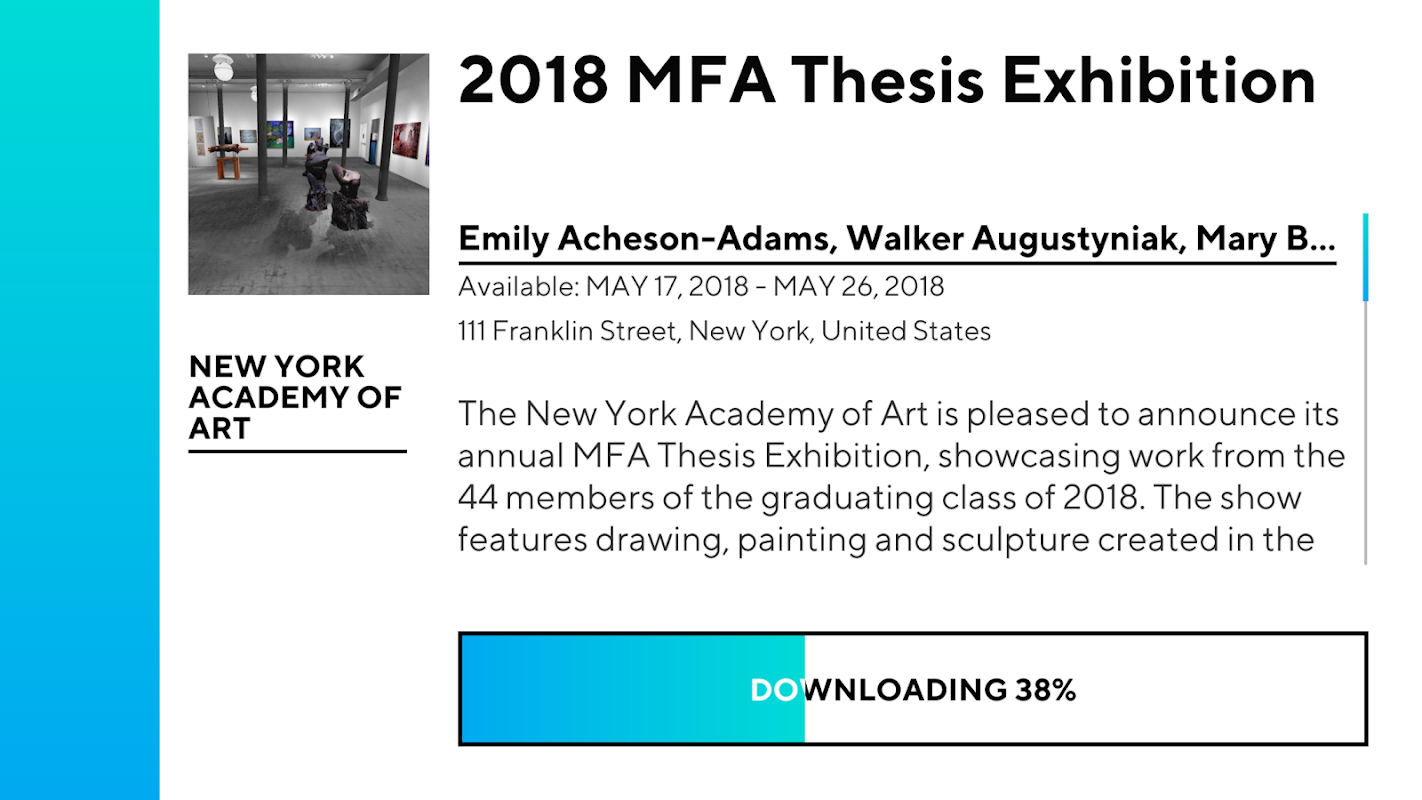
Task: Click the MAY 26, 2018 end date
Action: 858,287
